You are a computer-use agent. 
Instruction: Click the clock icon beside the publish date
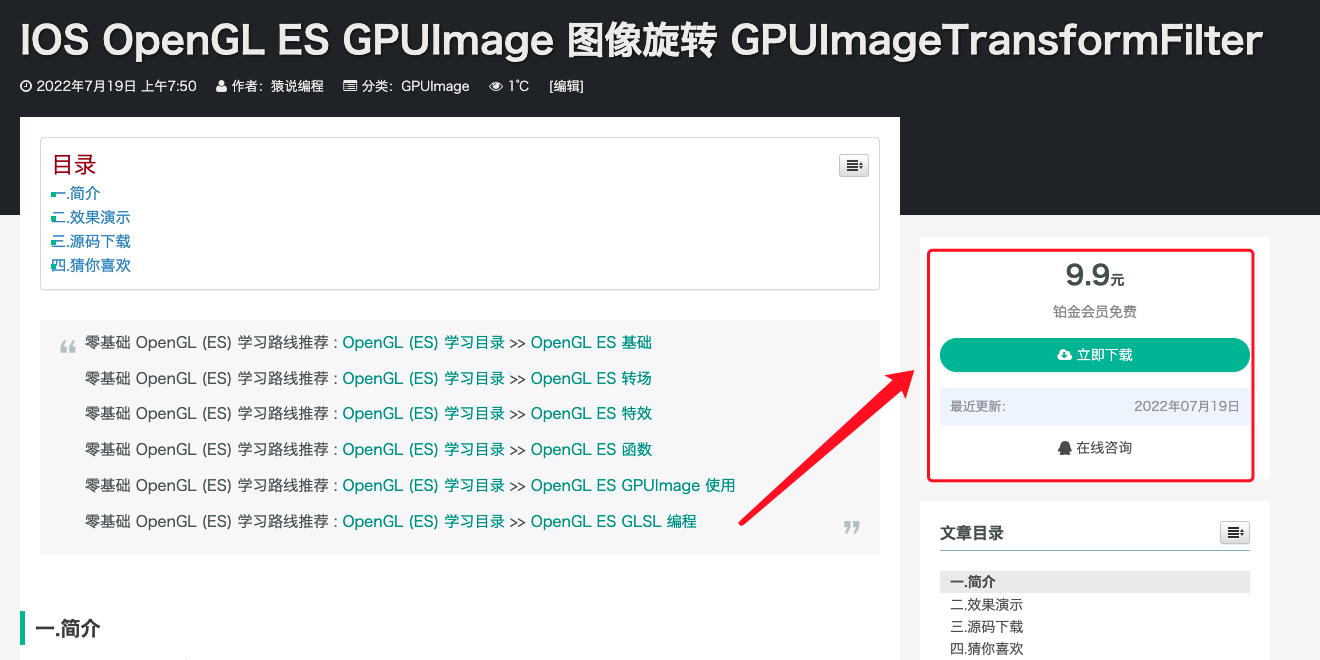click(26, 86)
